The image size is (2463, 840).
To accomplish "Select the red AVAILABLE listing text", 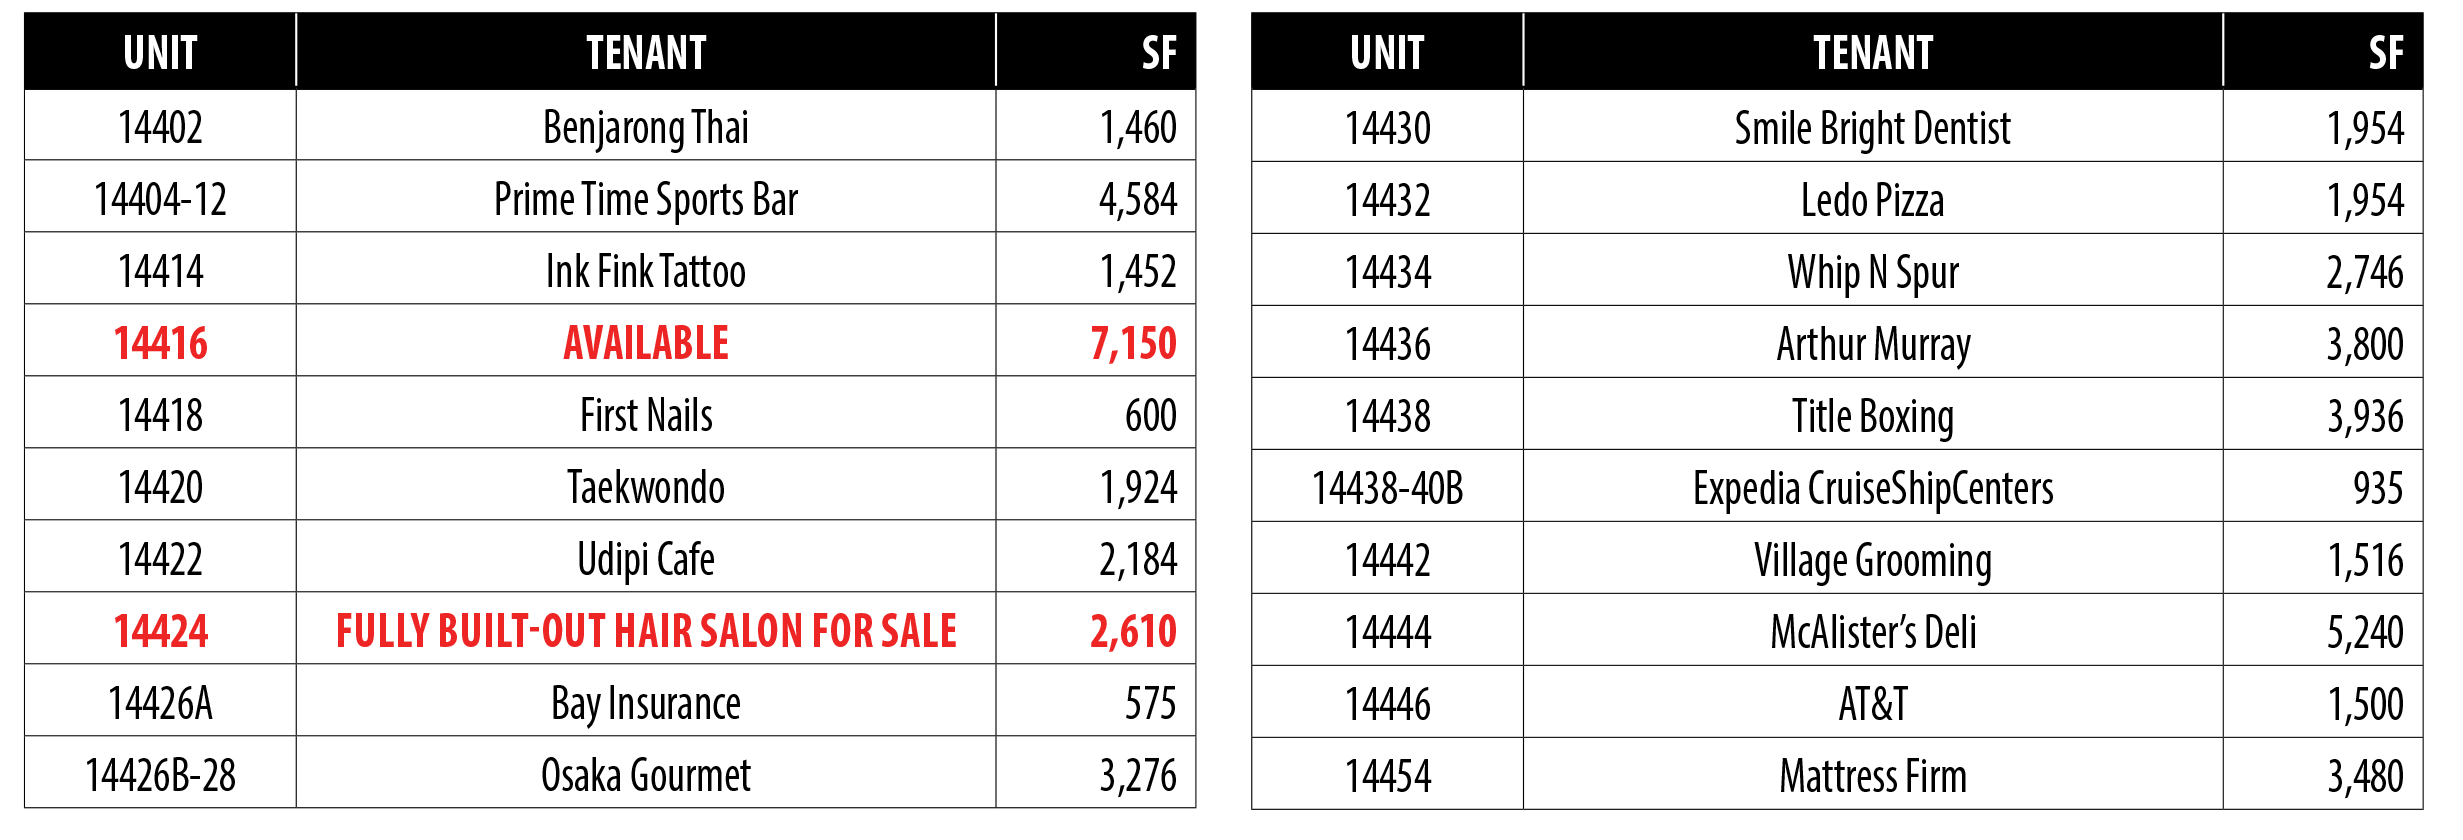I will coord(645,343).
